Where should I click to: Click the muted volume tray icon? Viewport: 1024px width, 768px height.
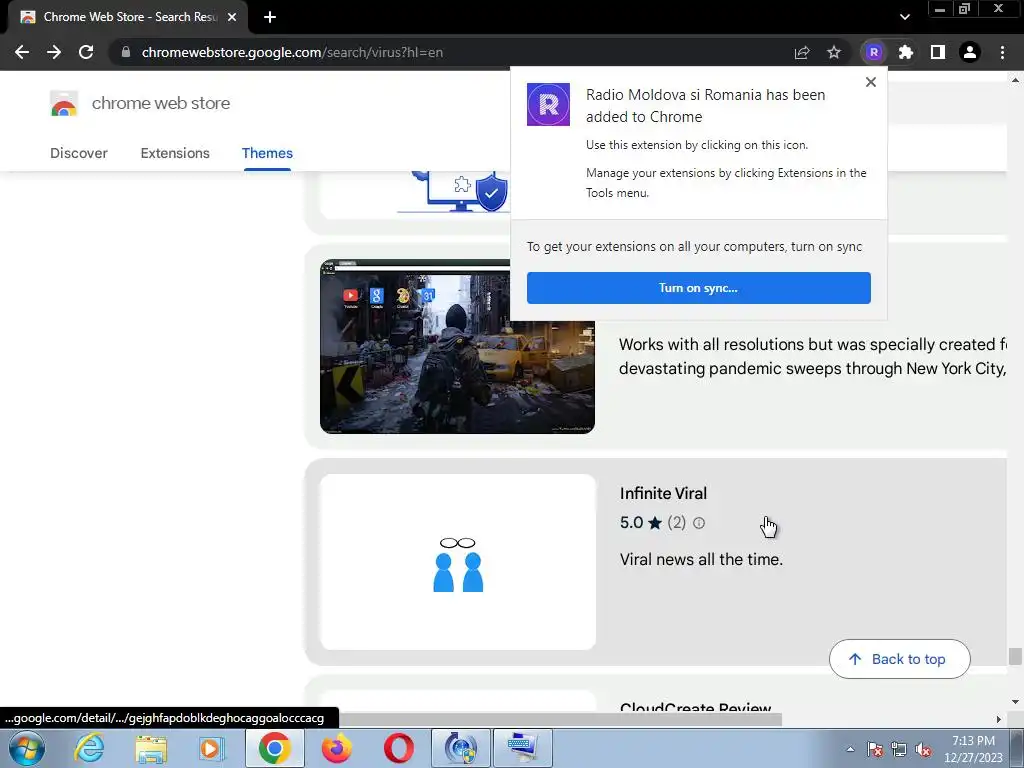pos(923,750)
